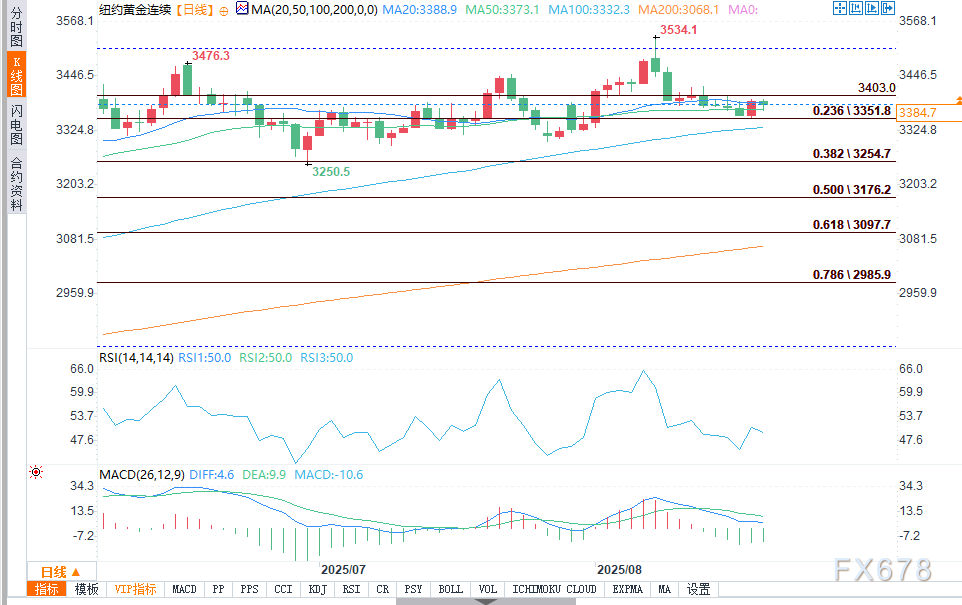The height and width of the screenshot is (605, 962).
Task: Click the MA indicator image icon before MA(20,50,100,200,0,0)
Action: pyautogui.click(x=241, y=8)
